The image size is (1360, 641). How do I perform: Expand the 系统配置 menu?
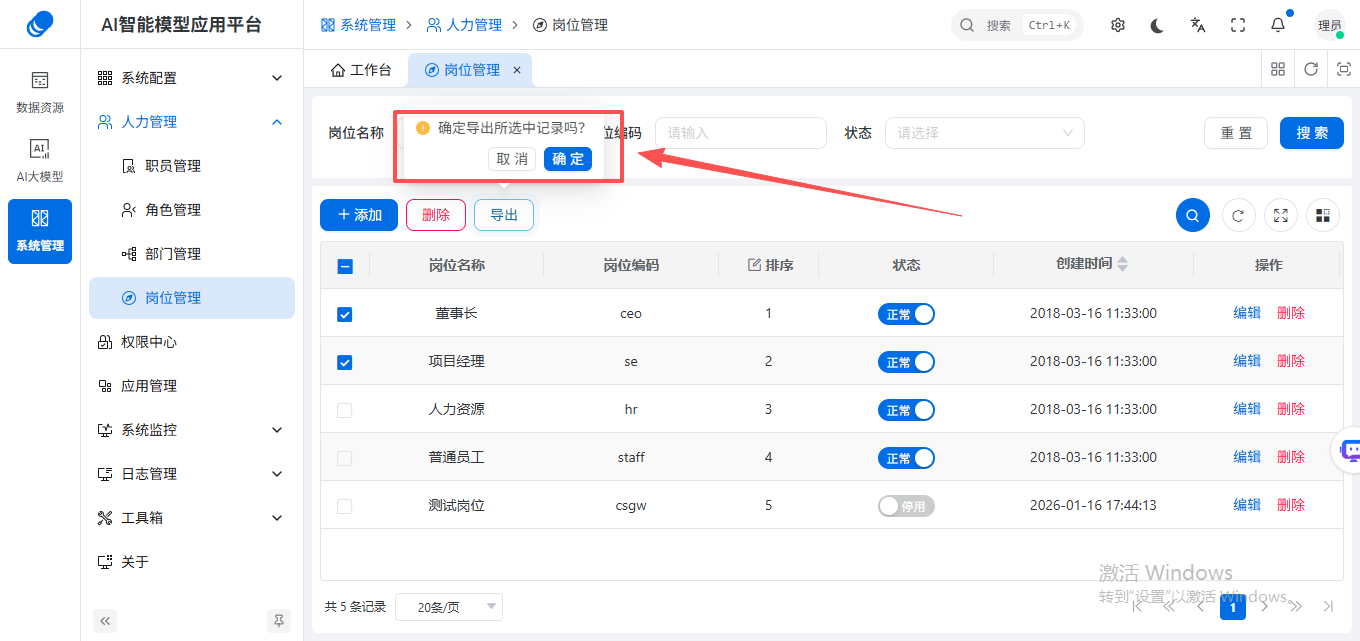click(x=192, y=78)
